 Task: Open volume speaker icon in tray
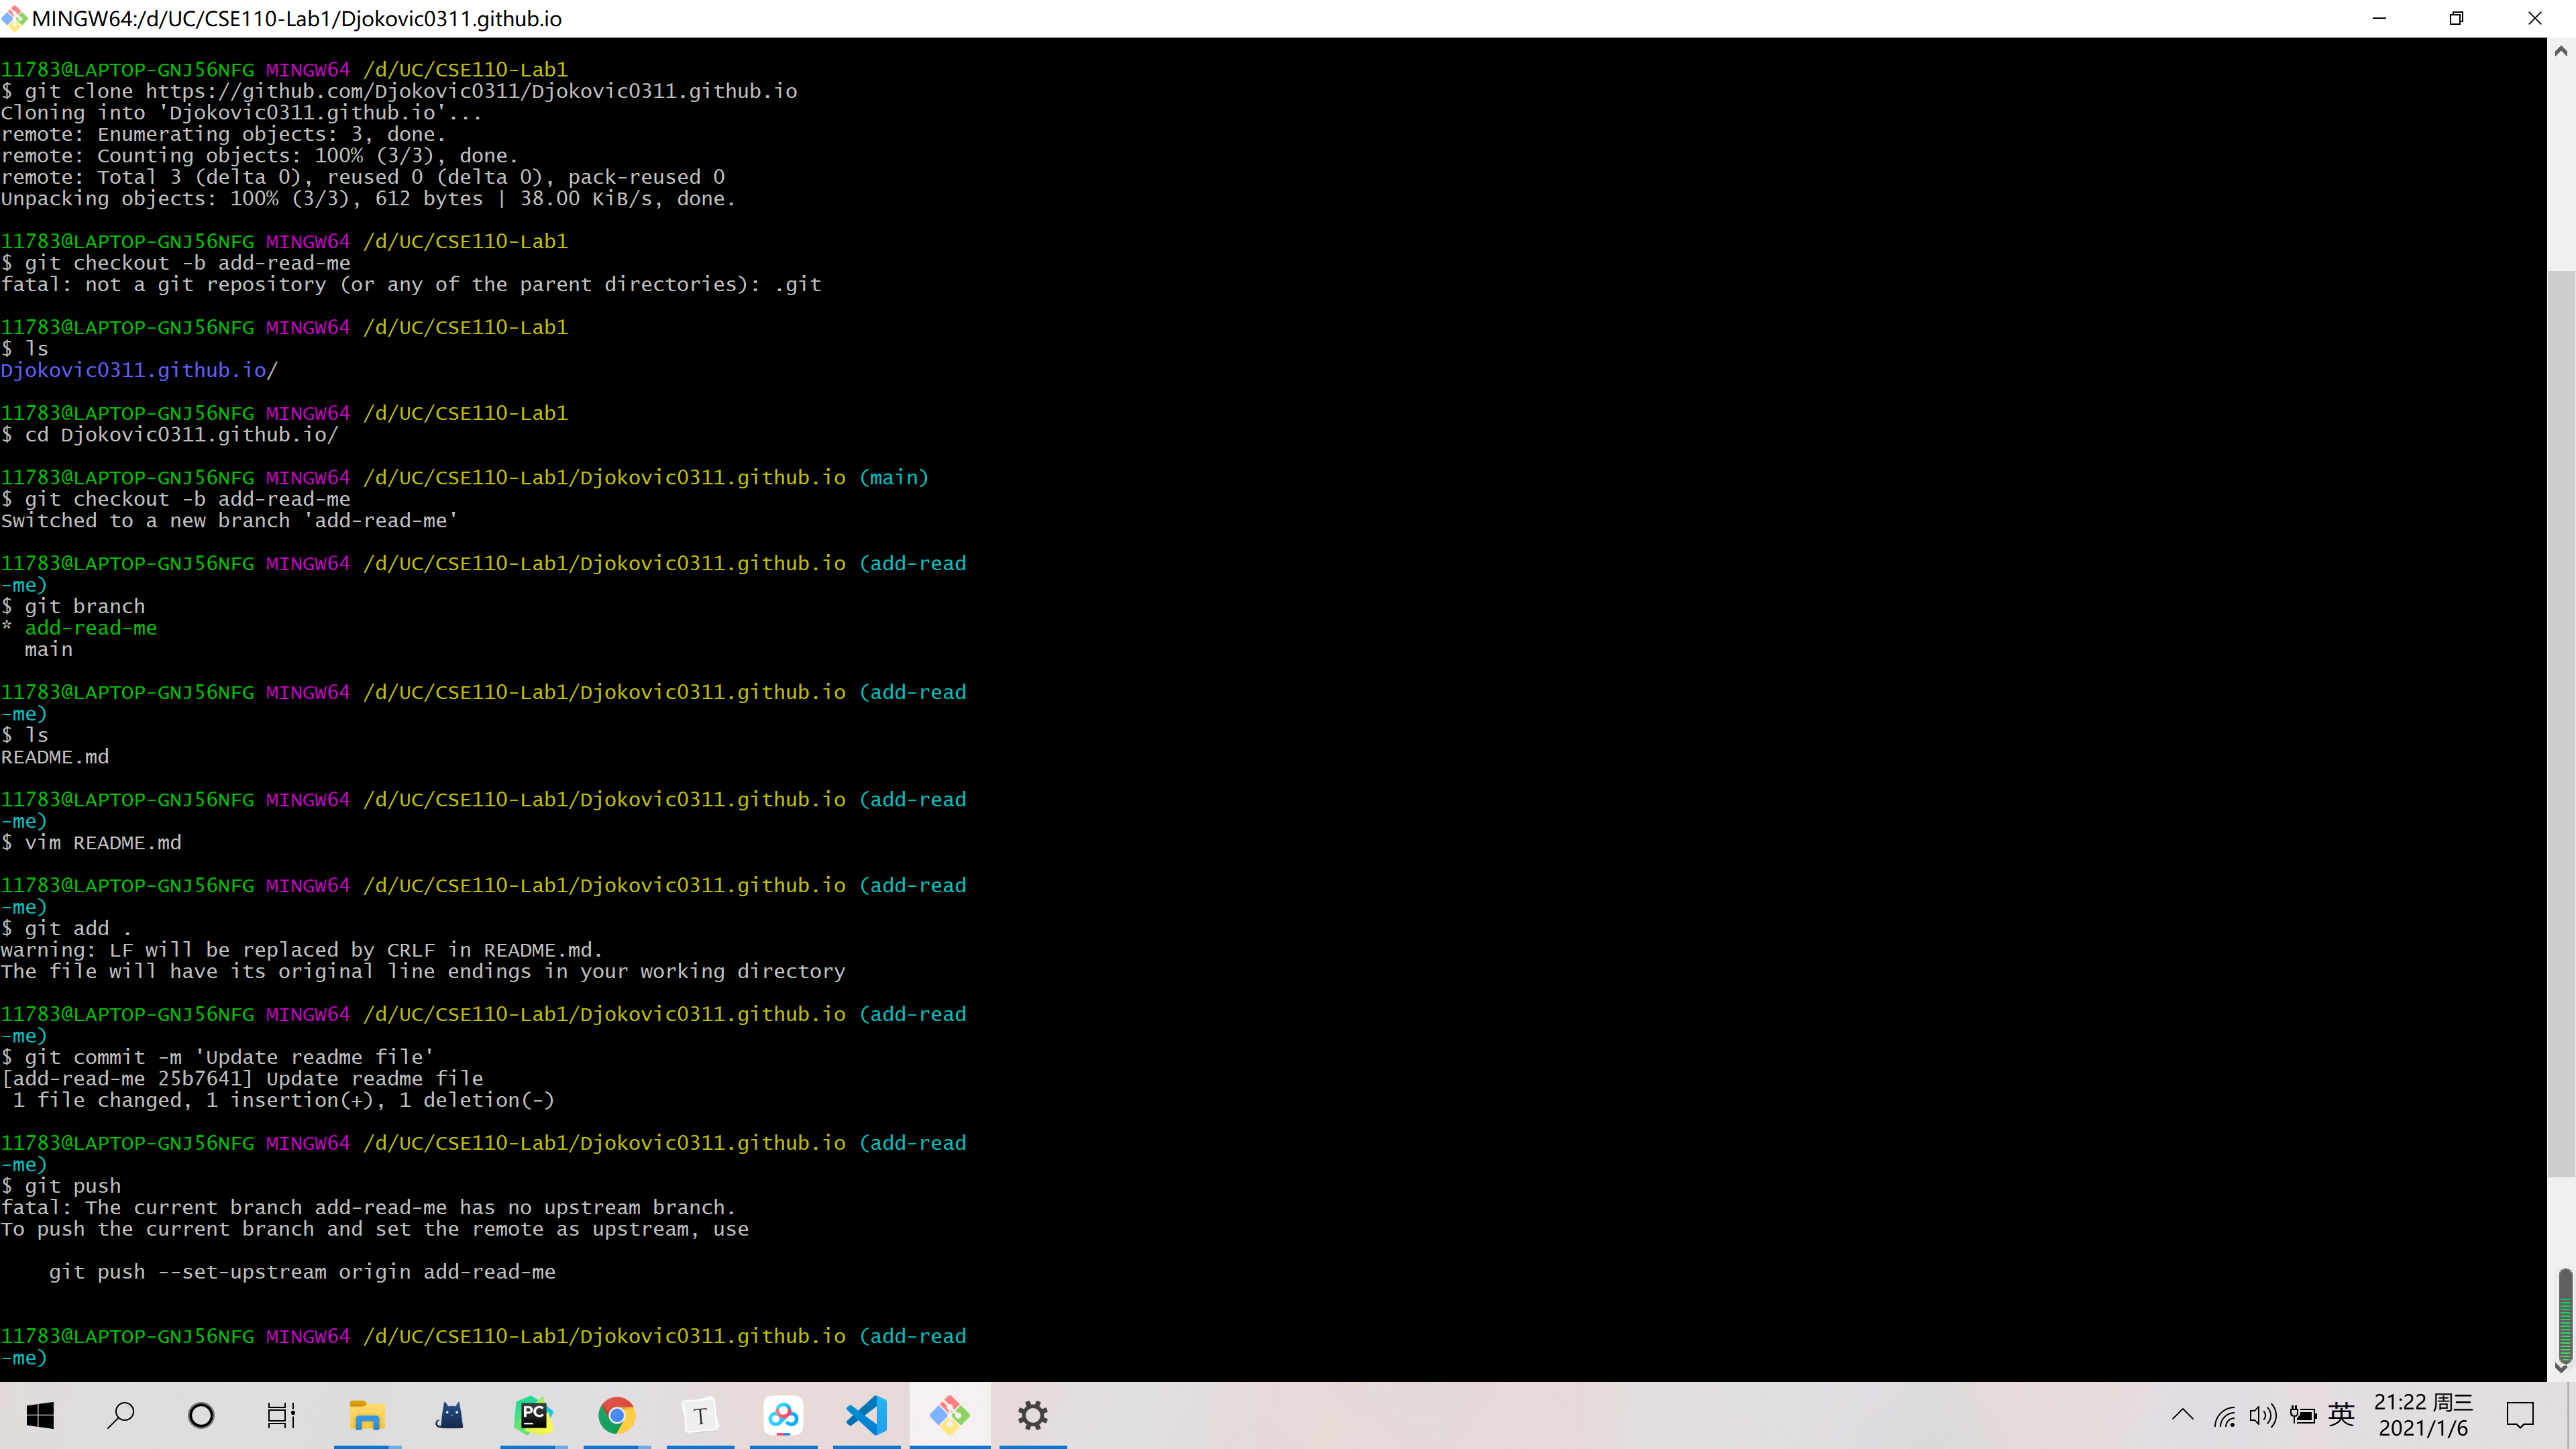(x=2263, y=1415)
